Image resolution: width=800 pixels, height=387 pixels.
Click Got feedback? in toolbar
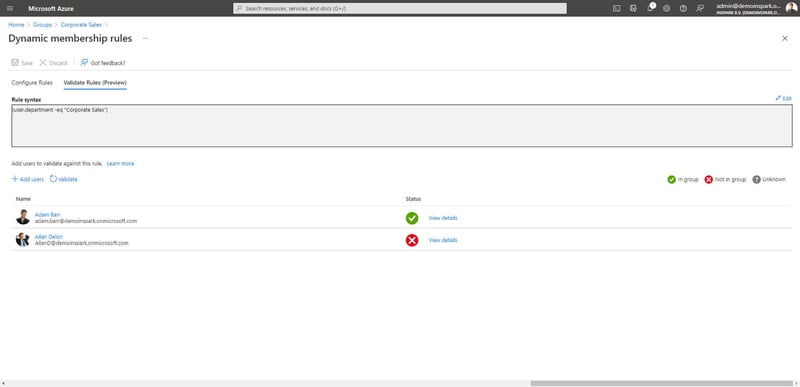coord(103,63)
